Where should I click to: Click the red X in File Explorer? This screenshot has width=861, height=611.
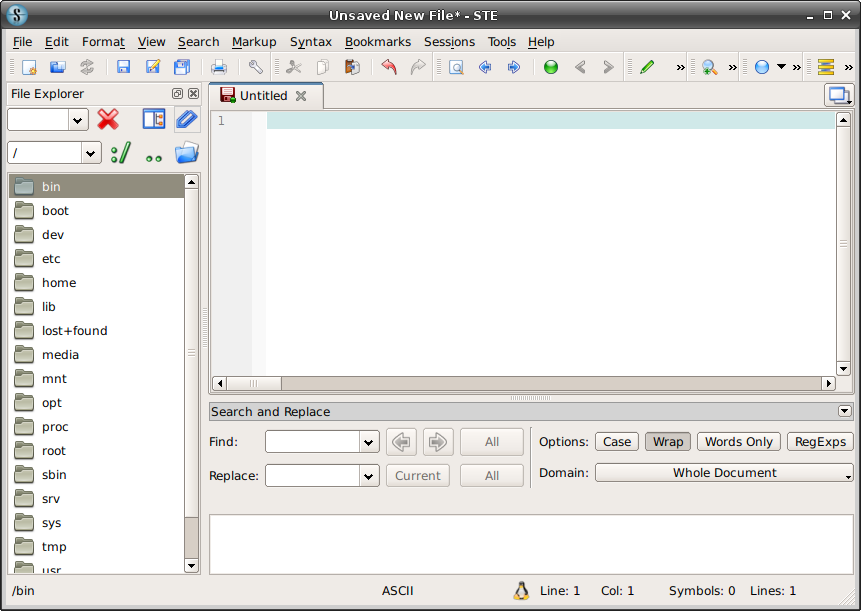108,119
